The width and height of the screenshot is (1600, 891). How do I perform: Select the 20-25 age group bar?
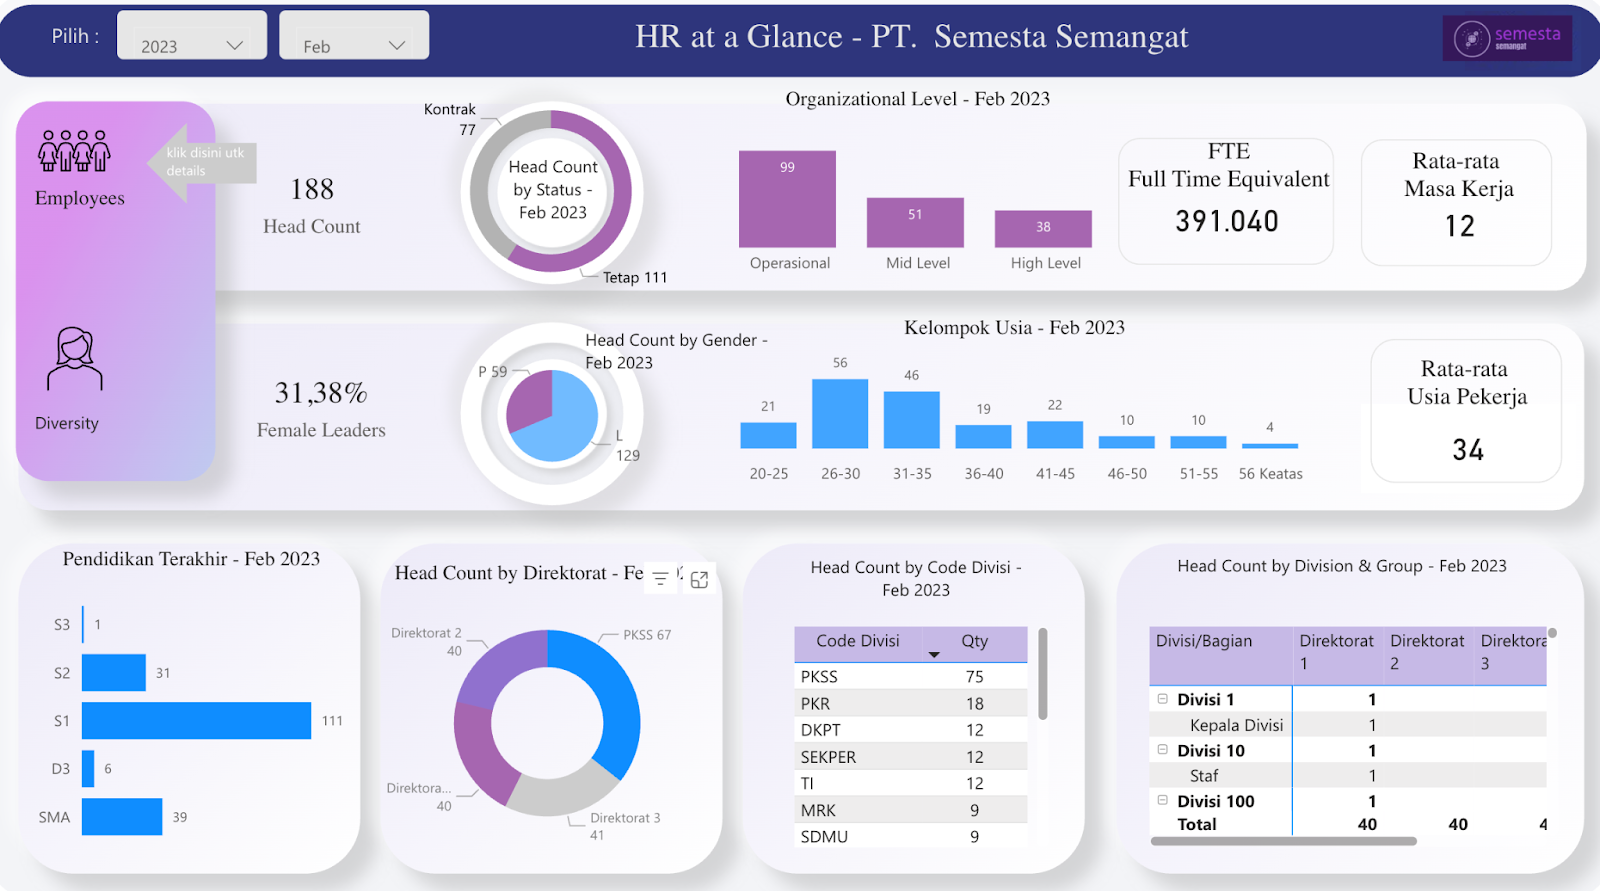[768, 435]
